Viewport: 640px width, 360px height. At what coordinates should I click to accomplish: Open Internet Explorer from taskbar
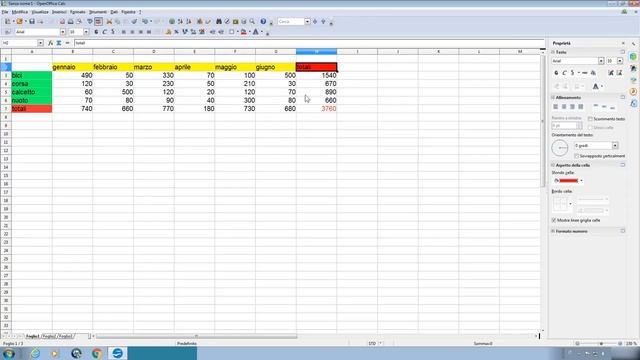click(35, 353)
